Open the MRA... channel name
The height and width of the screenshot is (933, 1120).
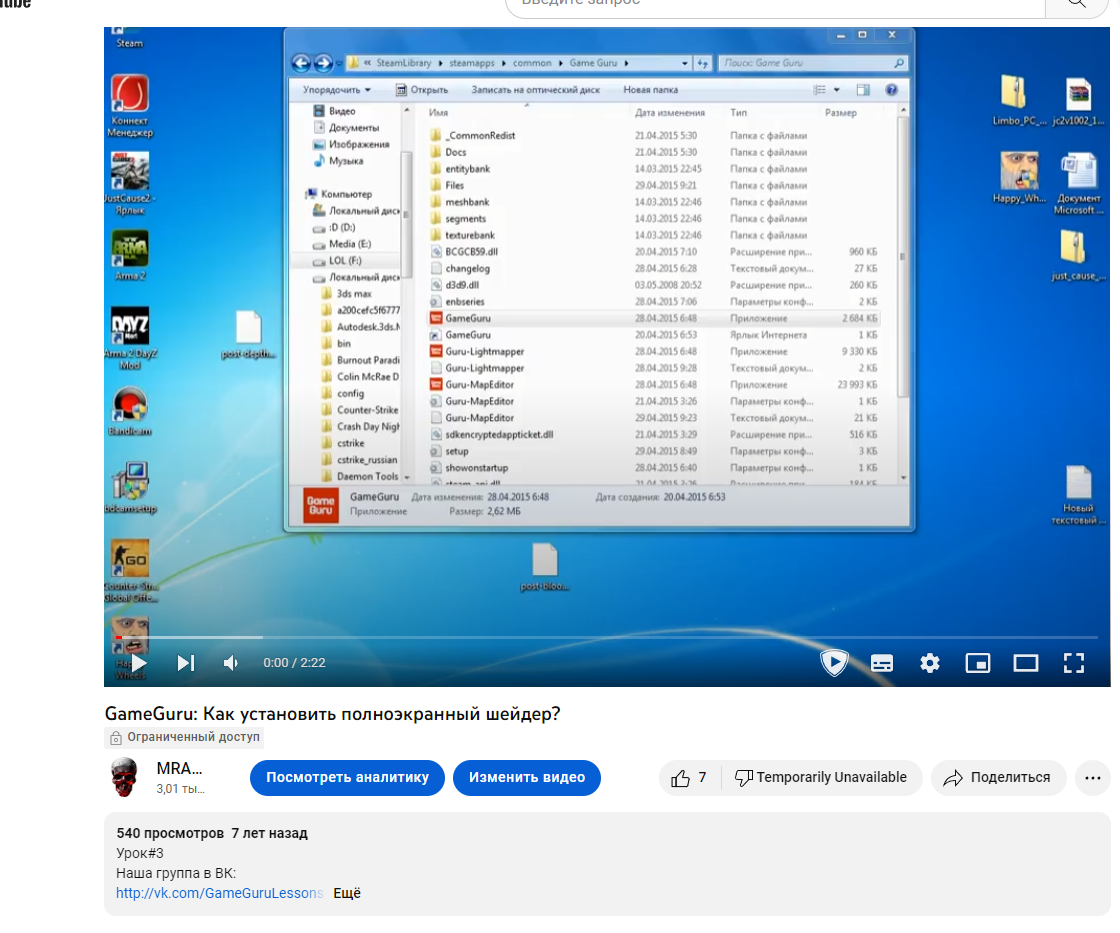point(179,769)
